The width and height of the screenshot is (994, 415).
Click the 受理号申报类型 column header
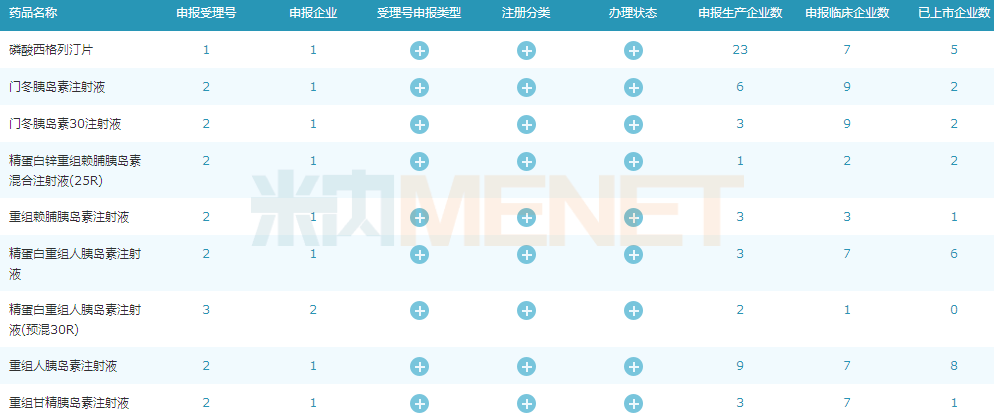tap(419, 13)
